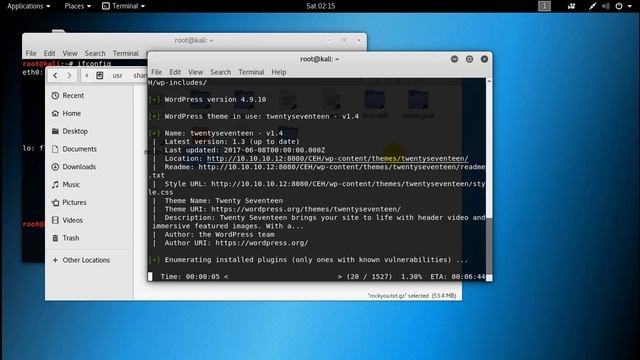Open Terminal menu in background terminal
Viewport: 640px width, 360px height.
(x=126, y=53)
